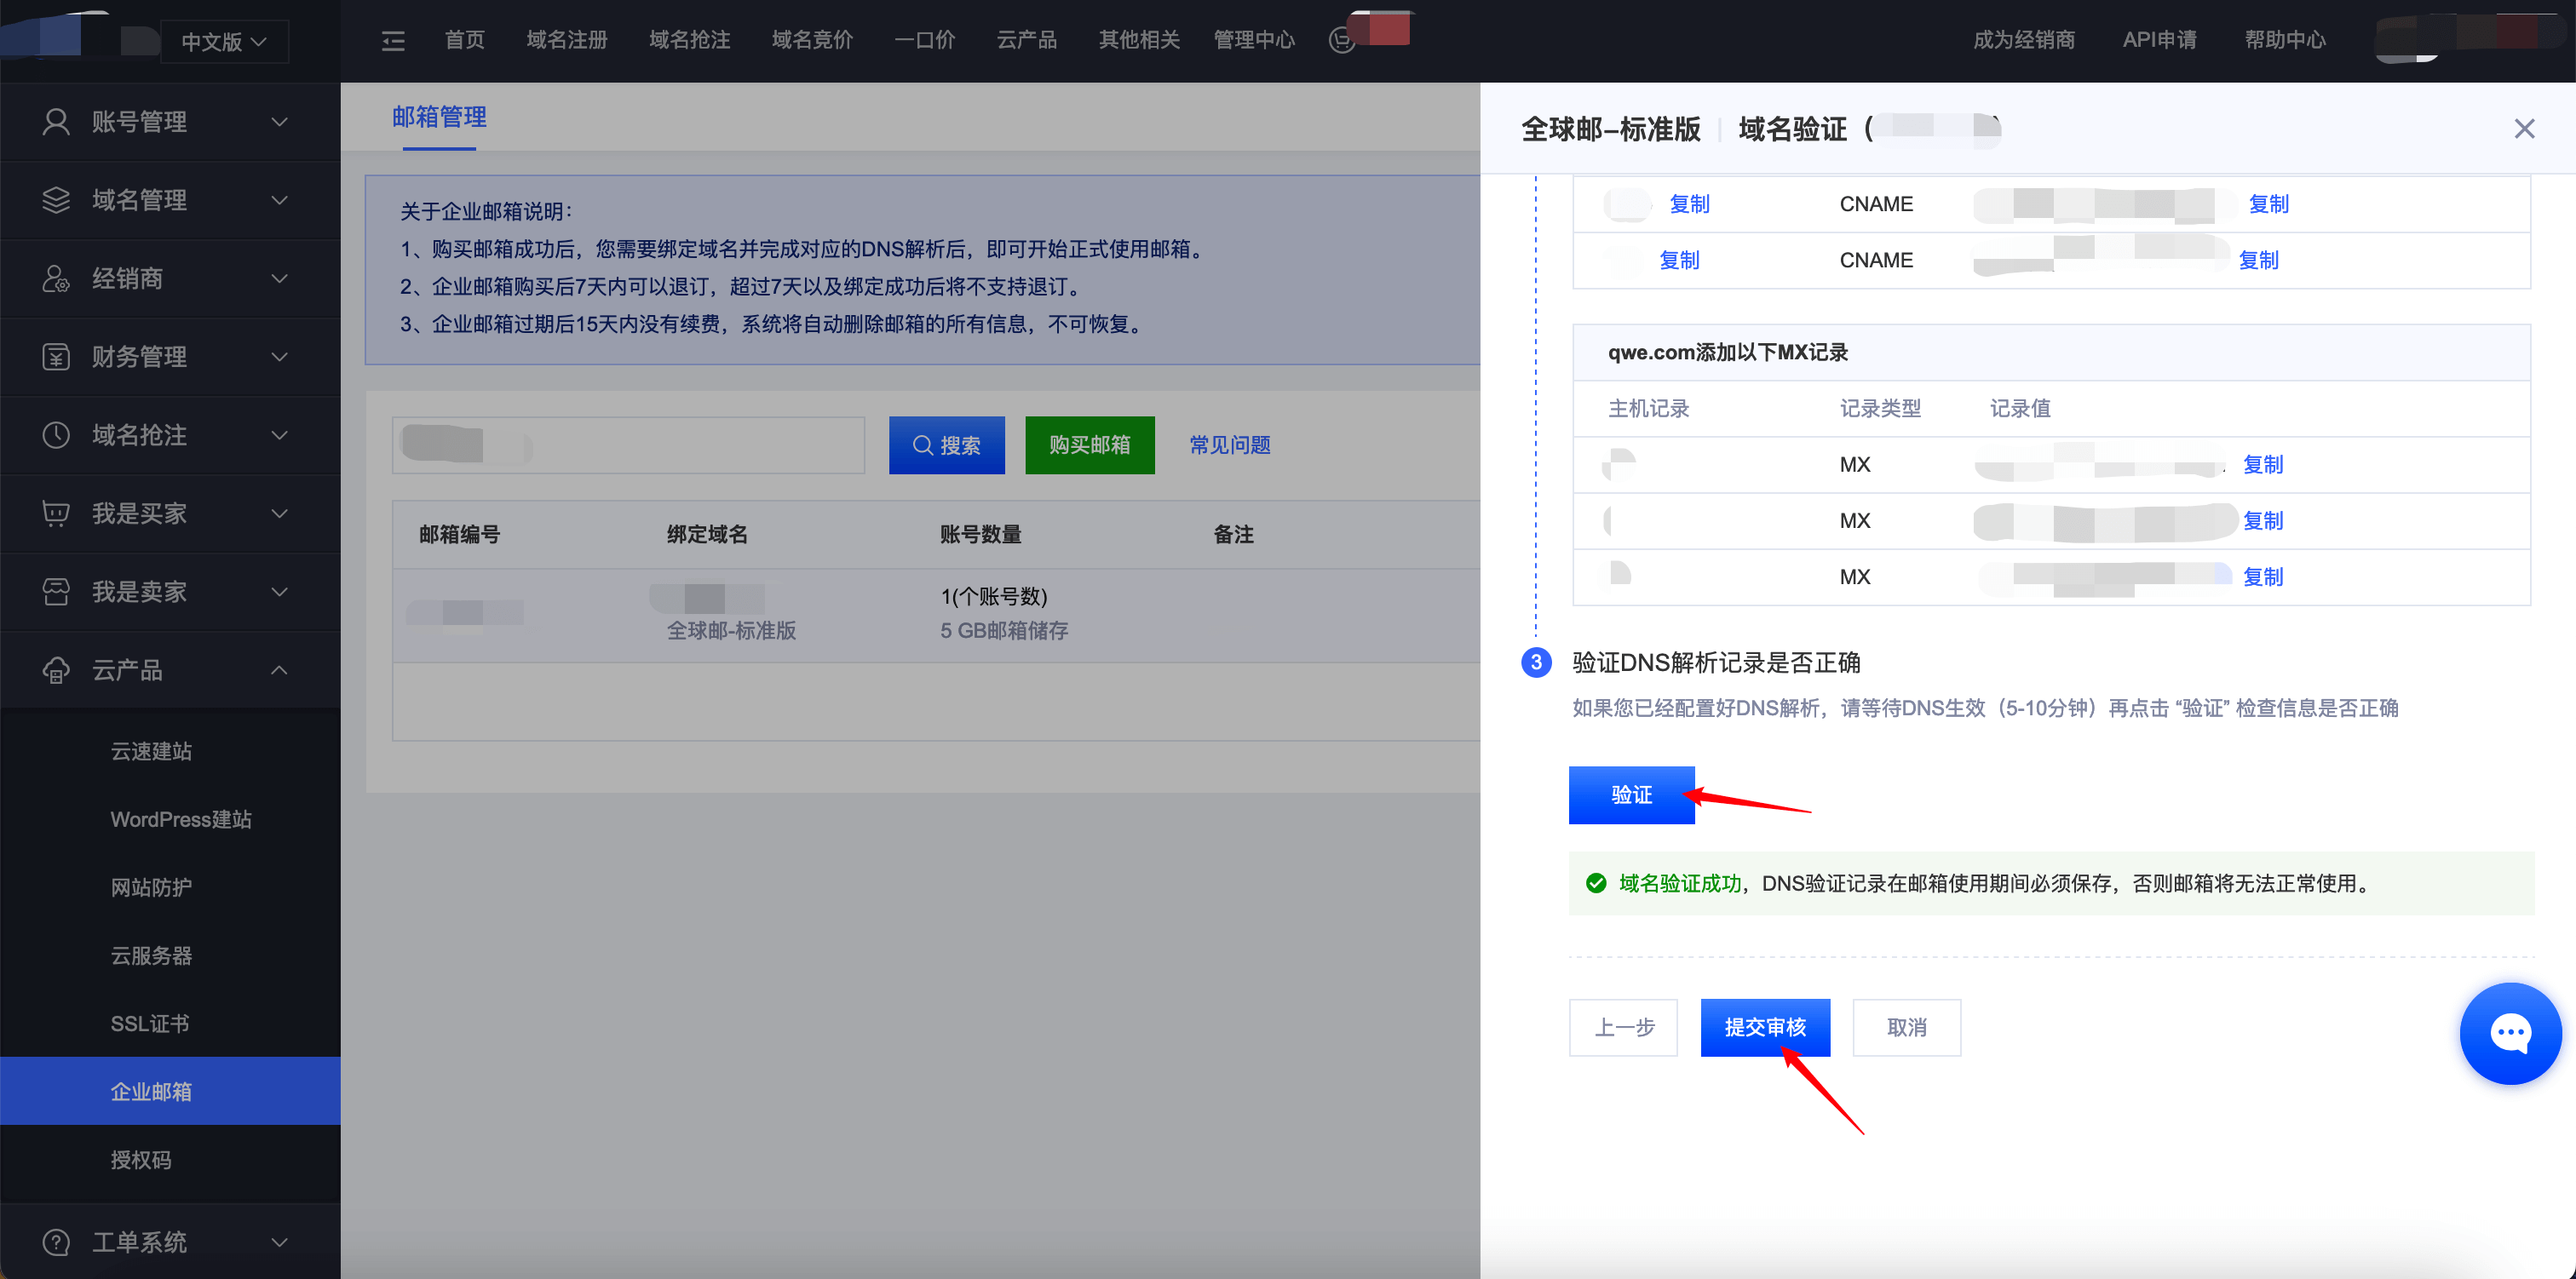Click the 域名管理 layers icon
The image size is (2576, 1279).
click(56, 200)
